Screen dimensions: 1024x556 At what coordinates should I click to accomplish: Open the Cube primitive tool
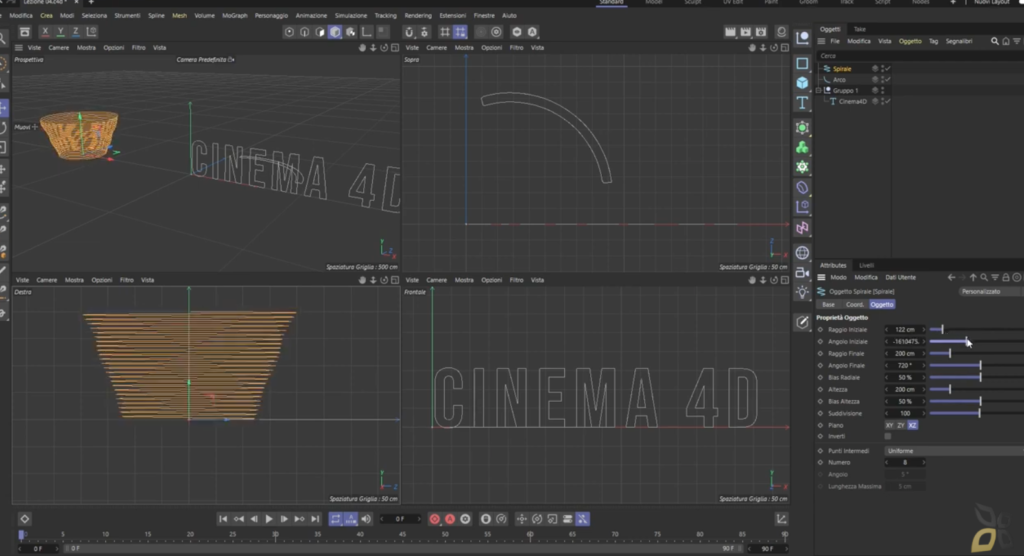click(x=802, y=83)
